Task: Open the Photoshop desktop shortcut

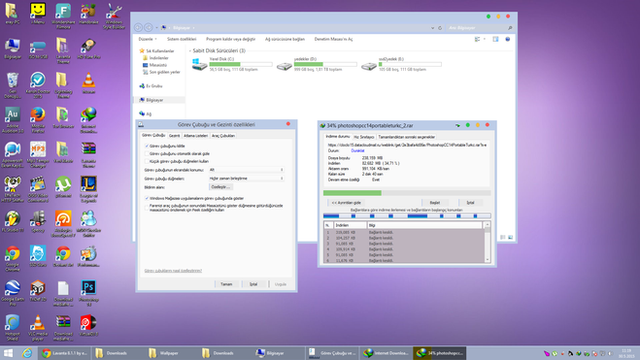Action: [89, 293]
